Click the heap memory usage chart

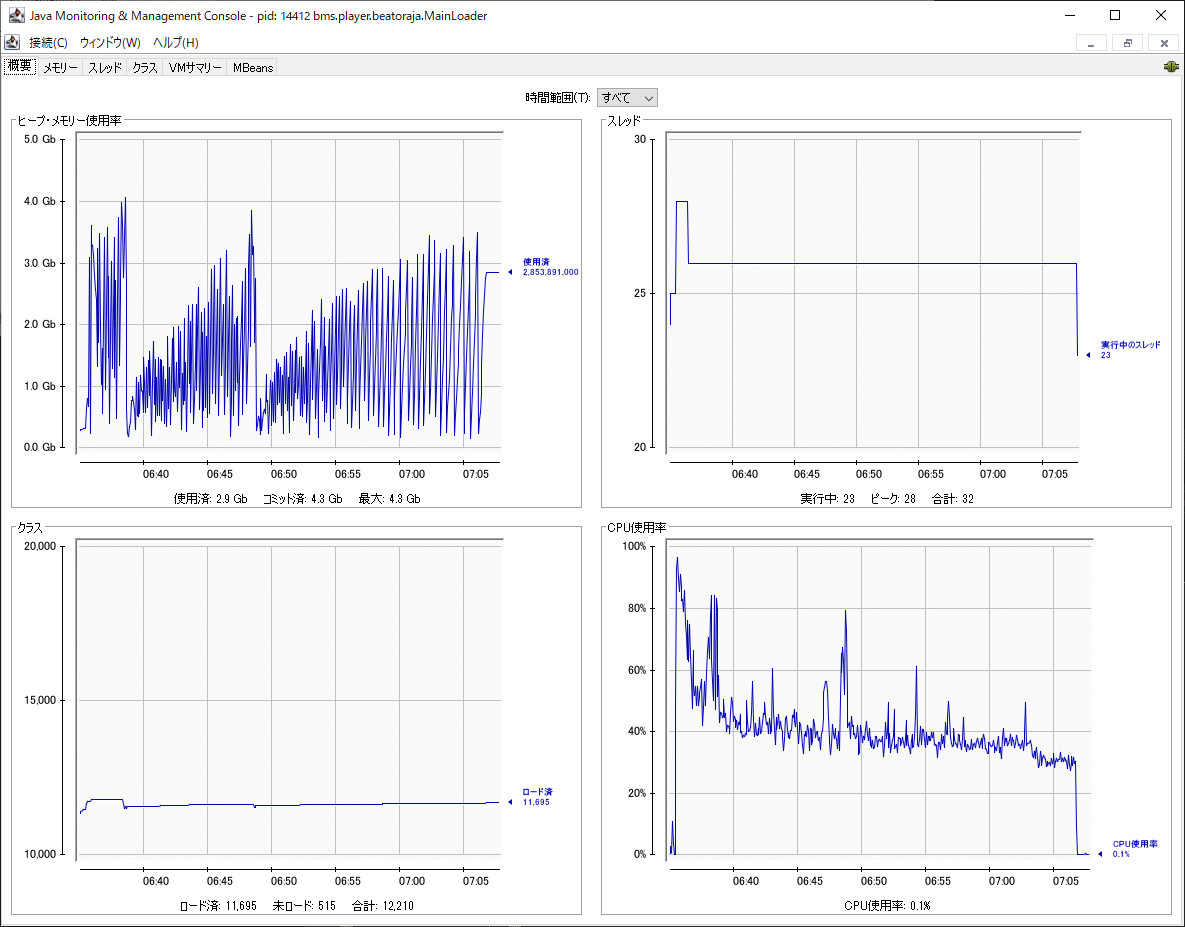[289, 291]
